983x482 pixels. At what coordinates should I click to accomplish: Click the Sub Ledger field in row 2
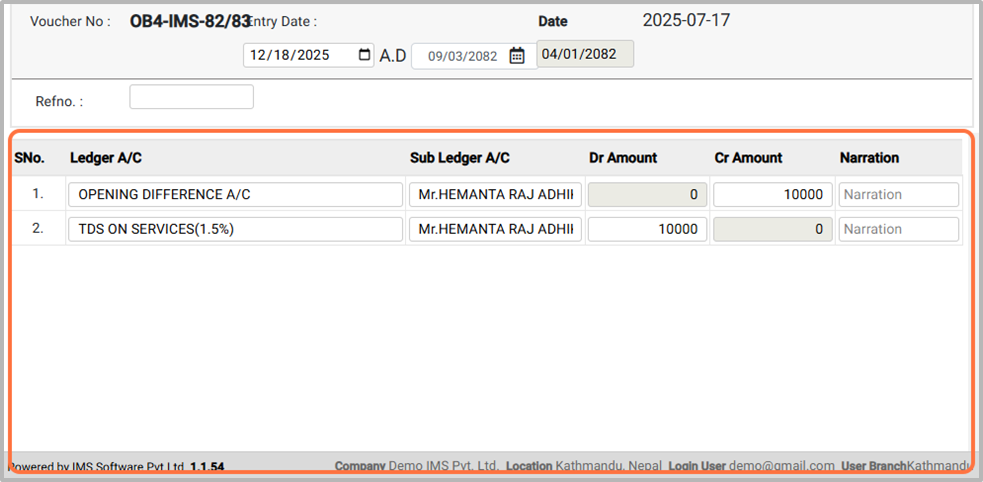tap(496, 229)
